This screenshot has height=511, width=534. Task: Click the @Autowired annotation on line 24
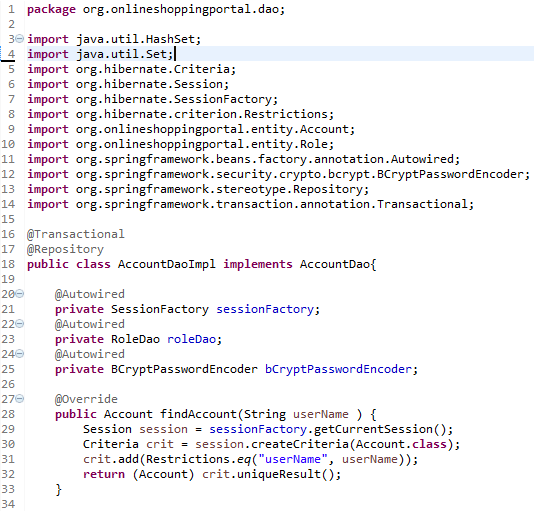coord(90,354)
